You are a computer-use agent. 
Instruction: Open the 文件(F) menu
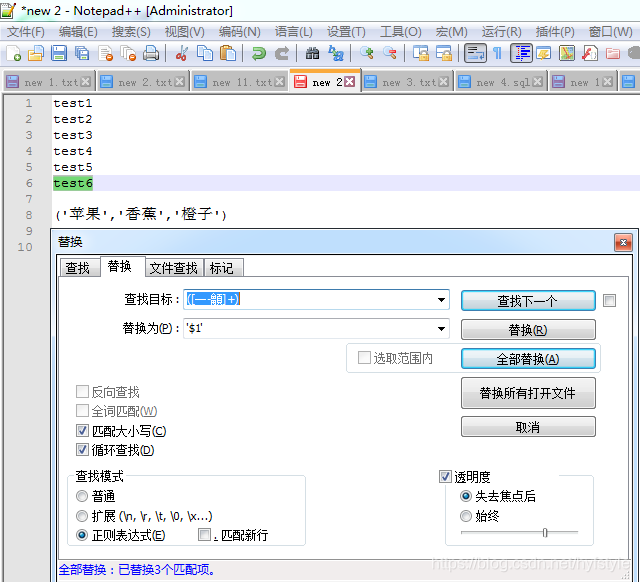tap(26, 32)
